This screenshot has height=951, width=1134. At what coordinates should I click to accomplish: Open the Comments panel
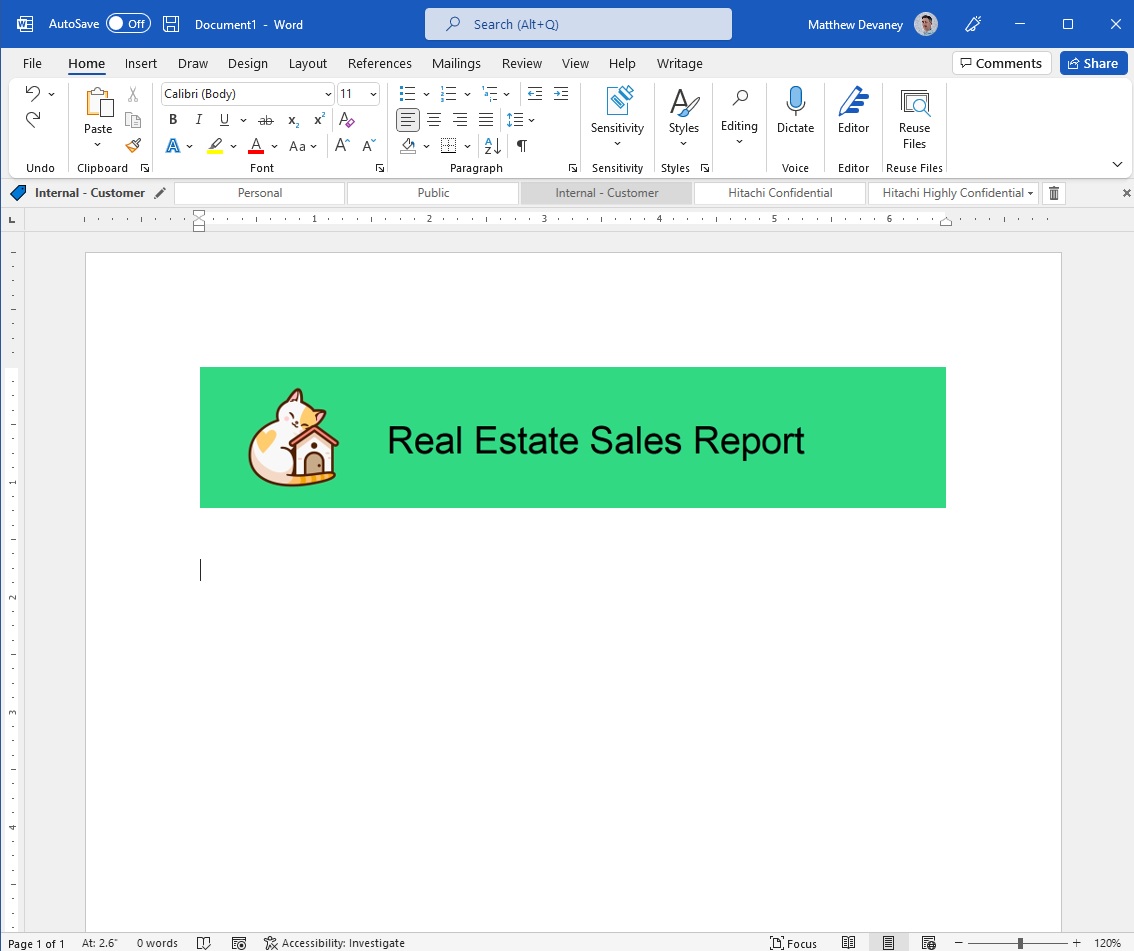coord(1001,63)
